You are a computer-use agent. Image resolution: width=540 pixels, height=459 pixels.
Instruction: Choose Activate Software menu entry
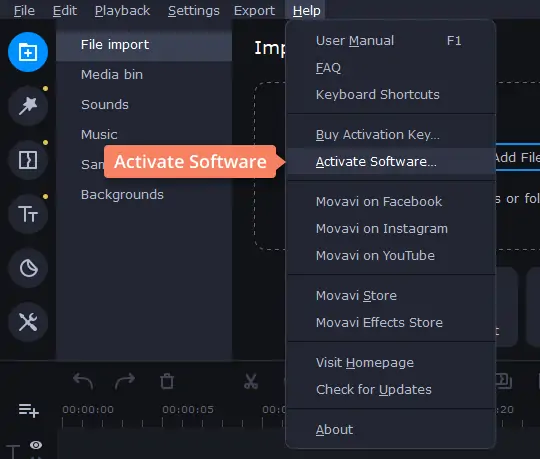(x=391, y=161)
